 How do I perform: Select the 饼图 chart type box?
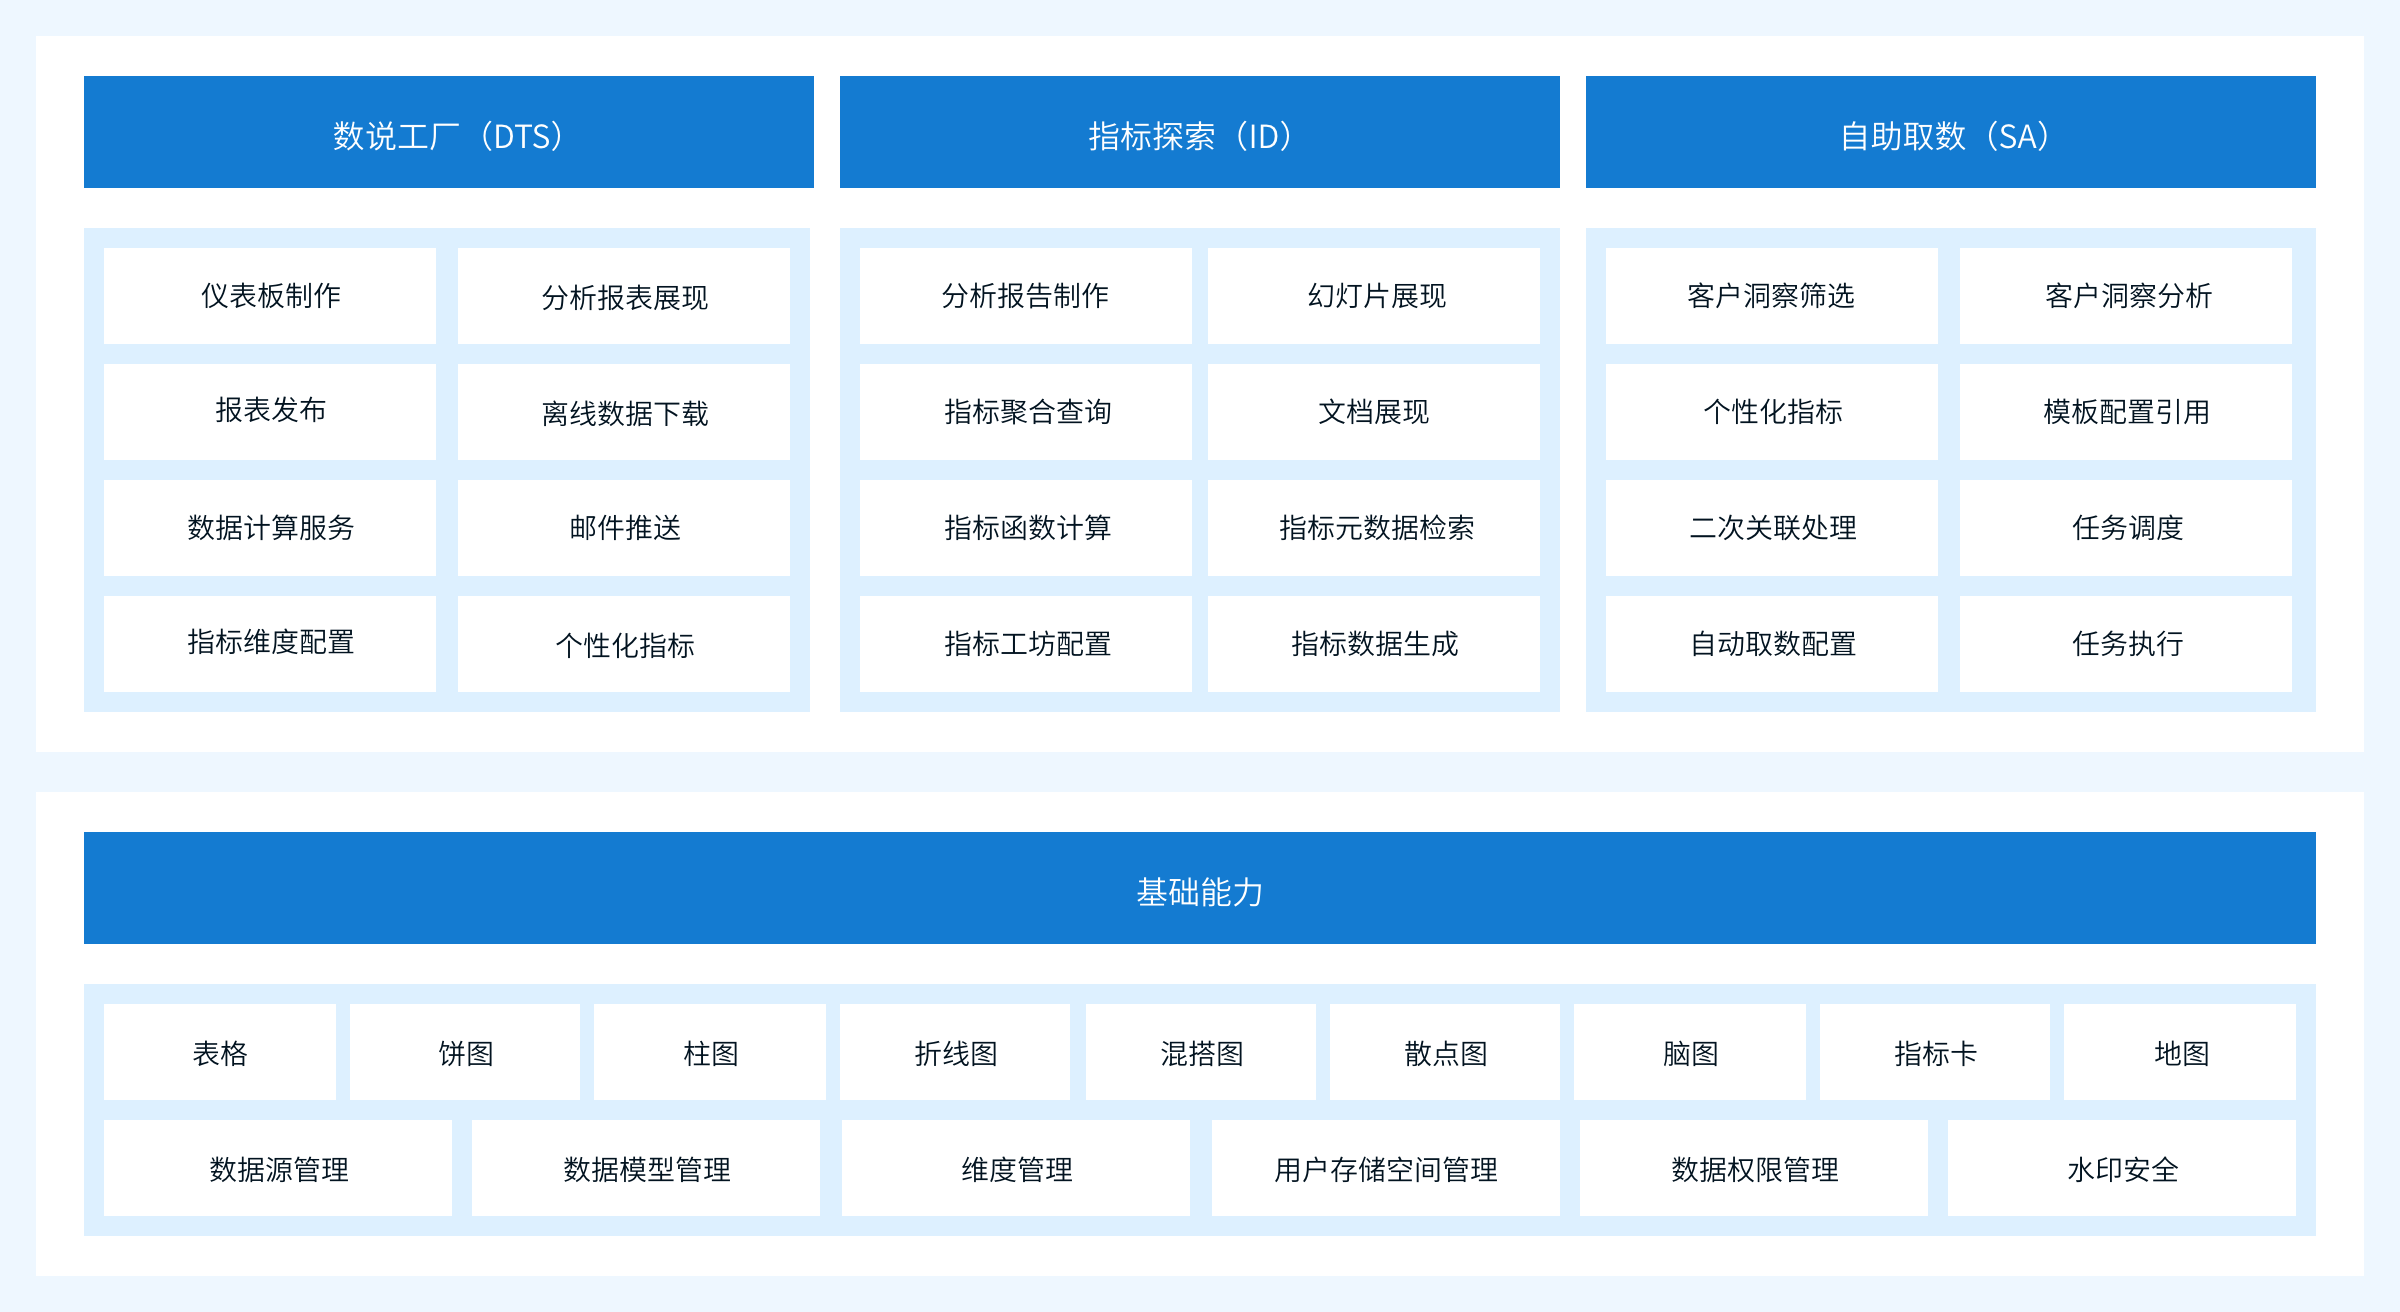point(465,1053)
